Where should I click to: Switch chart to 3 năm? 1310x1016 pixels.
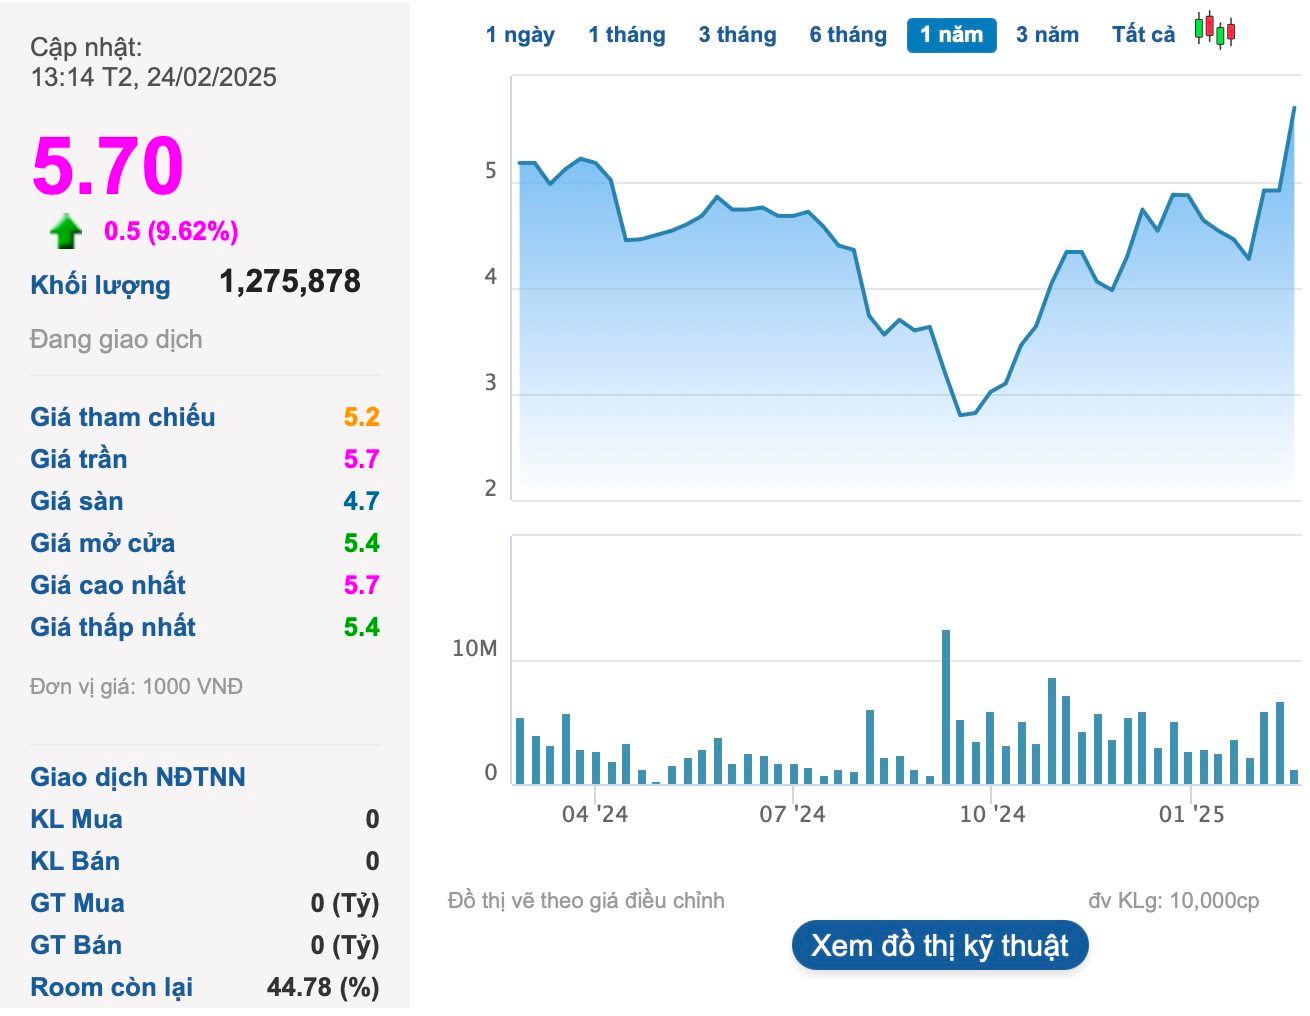point(1047,35)
